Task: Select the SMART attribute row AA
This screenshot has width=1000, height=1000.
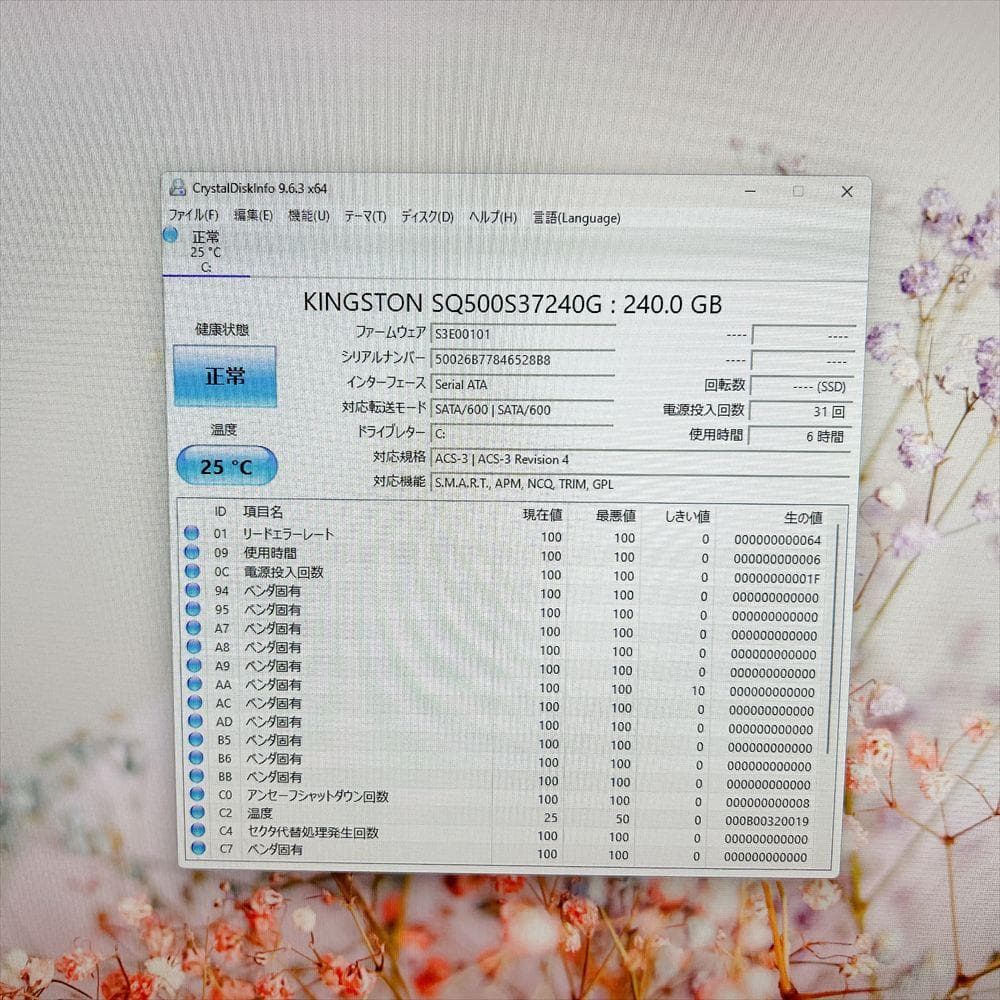Action: tap(300, 687)
